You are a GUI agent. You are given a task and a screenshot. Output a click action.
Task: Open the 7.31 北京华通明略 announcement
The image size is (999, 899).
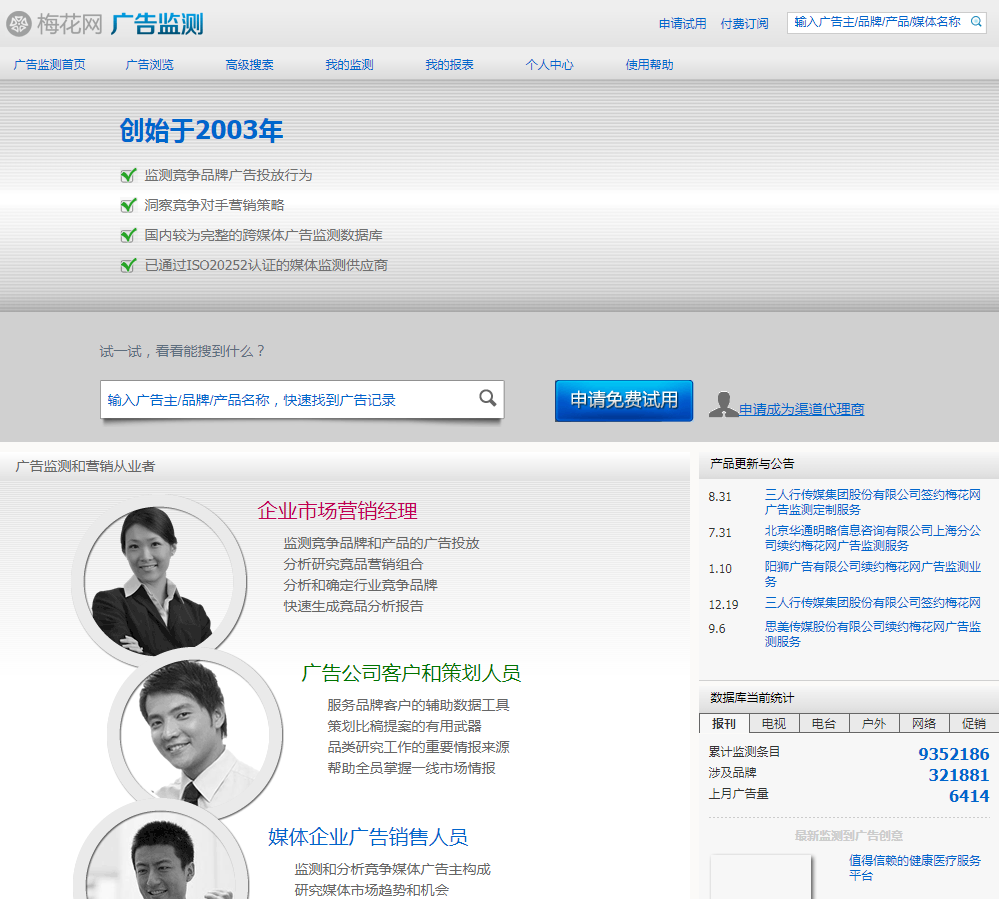[x=873, y=538]
